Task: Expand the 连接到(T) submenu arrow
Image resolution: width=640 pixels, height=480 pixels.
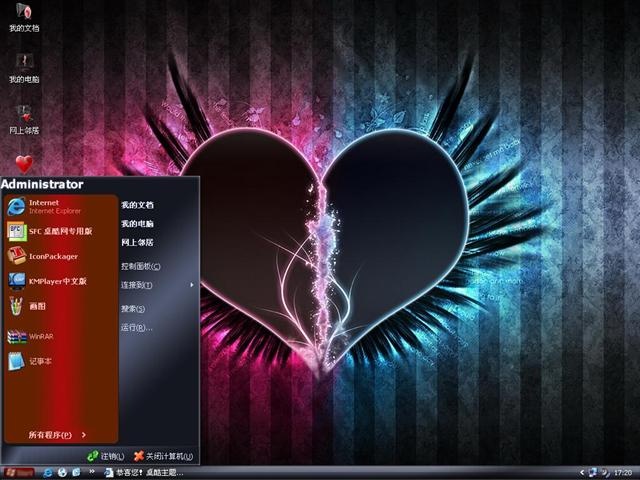Action: pos(192,284)
